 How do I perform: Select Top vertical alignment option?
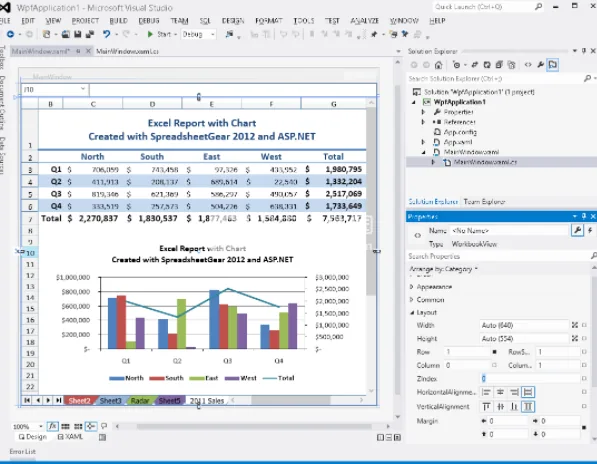pos(486,407)
